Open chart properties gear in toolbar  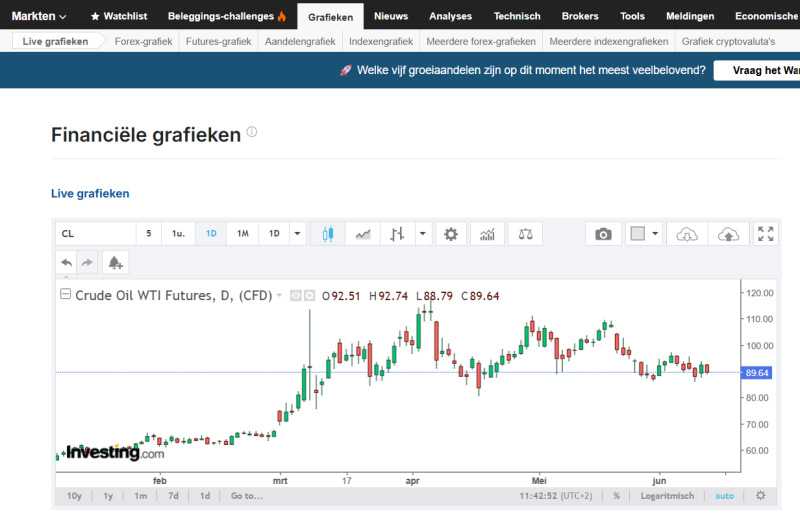click(x=451, y=234)
